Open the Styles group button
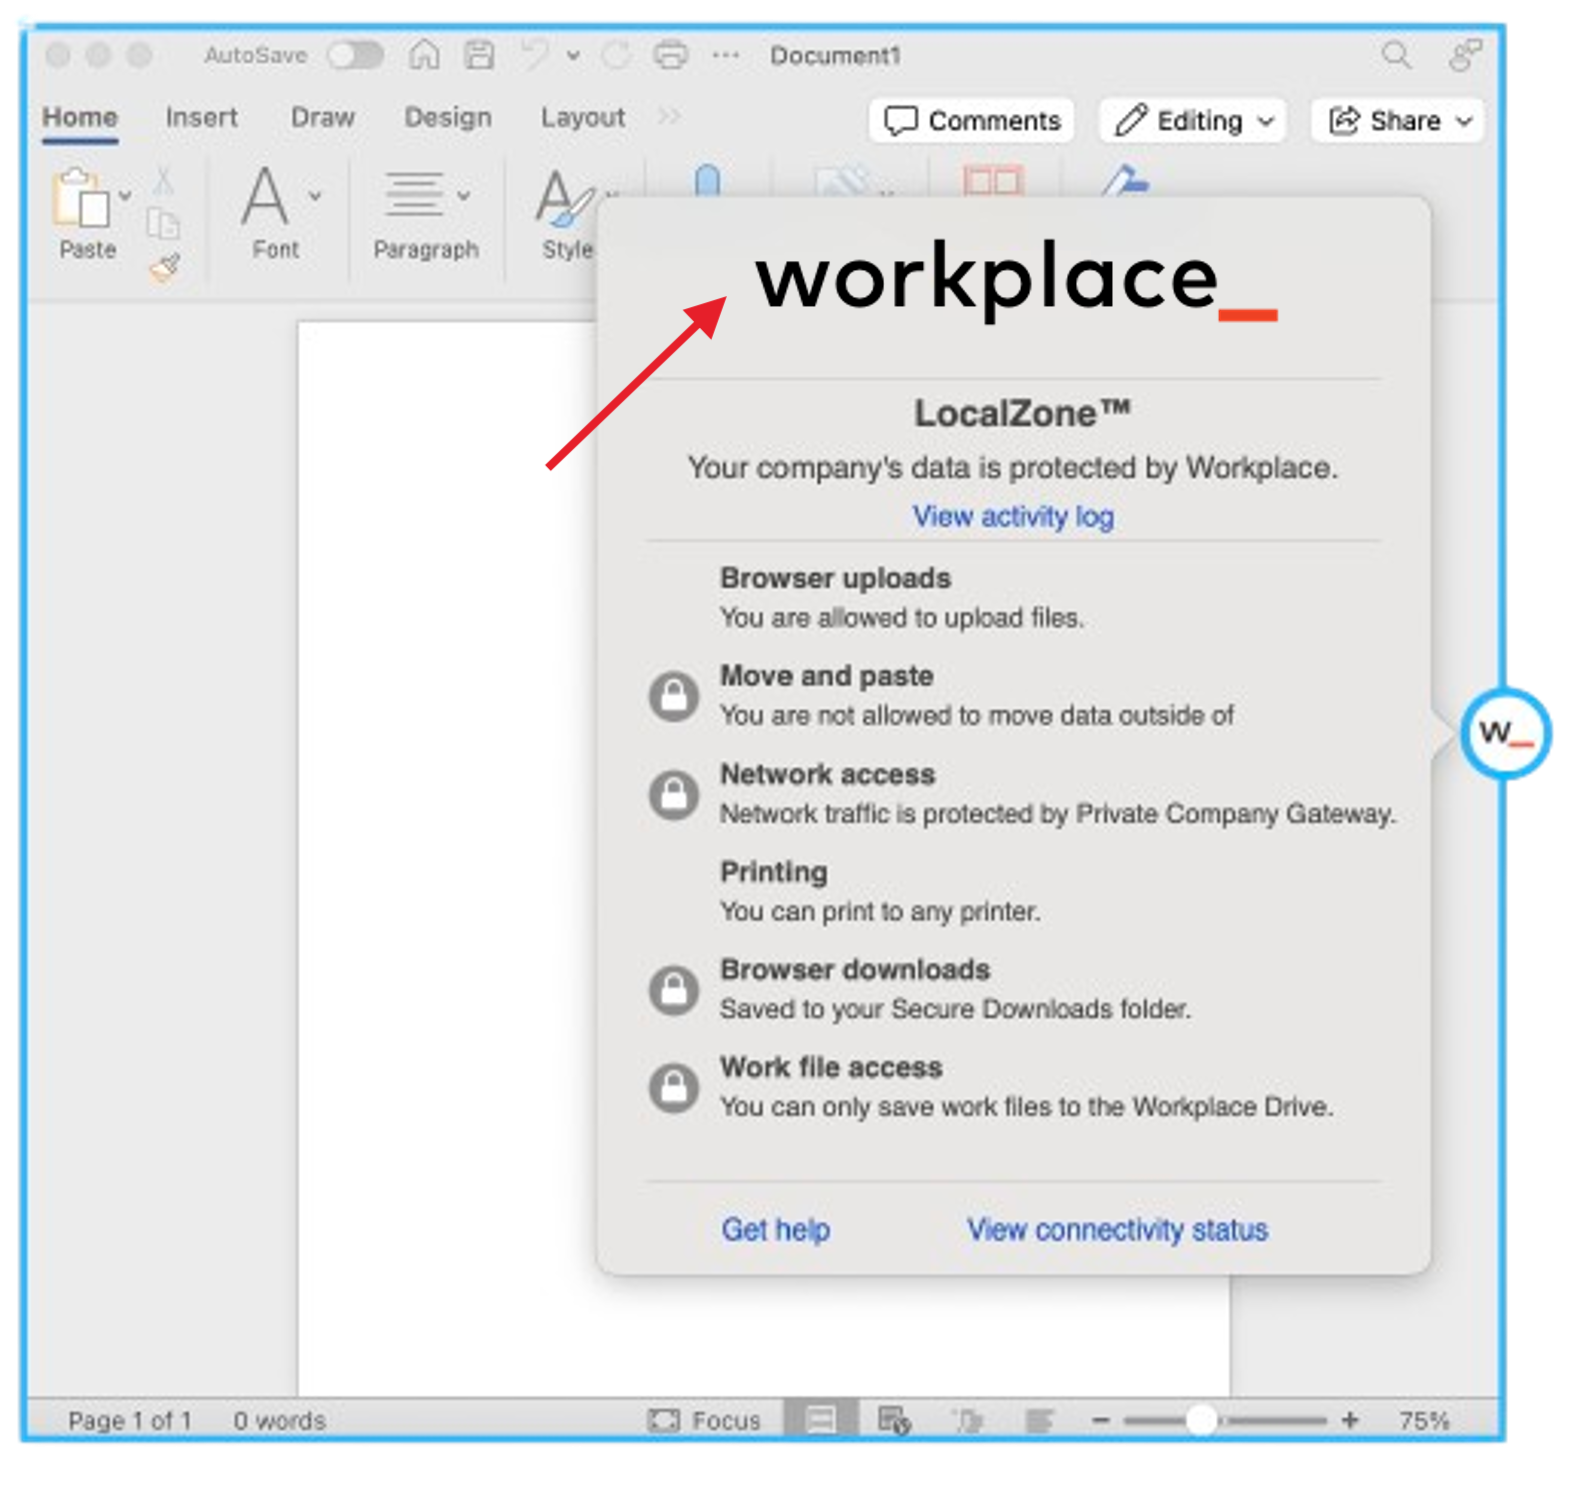This screenshot has width=1576, height=1485. click(566, 213)
